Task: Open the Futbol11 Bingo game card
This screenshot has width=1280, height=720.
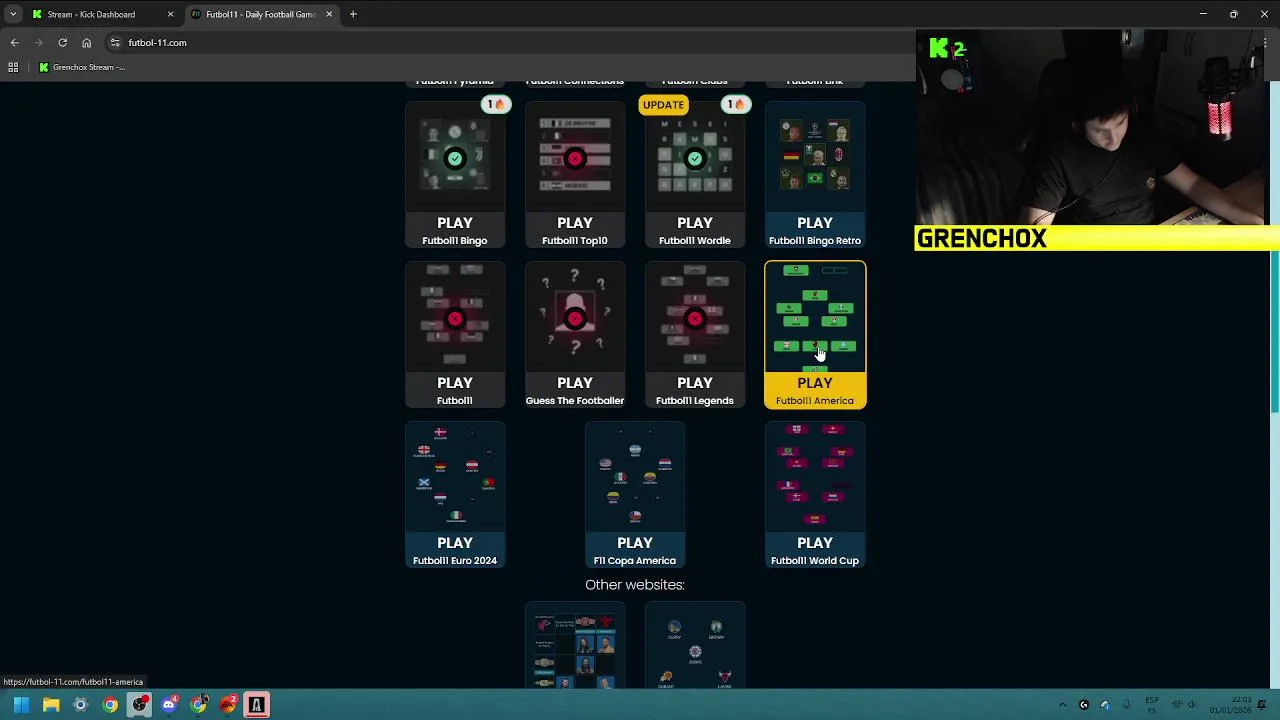Action: click(x=455, y=175)
